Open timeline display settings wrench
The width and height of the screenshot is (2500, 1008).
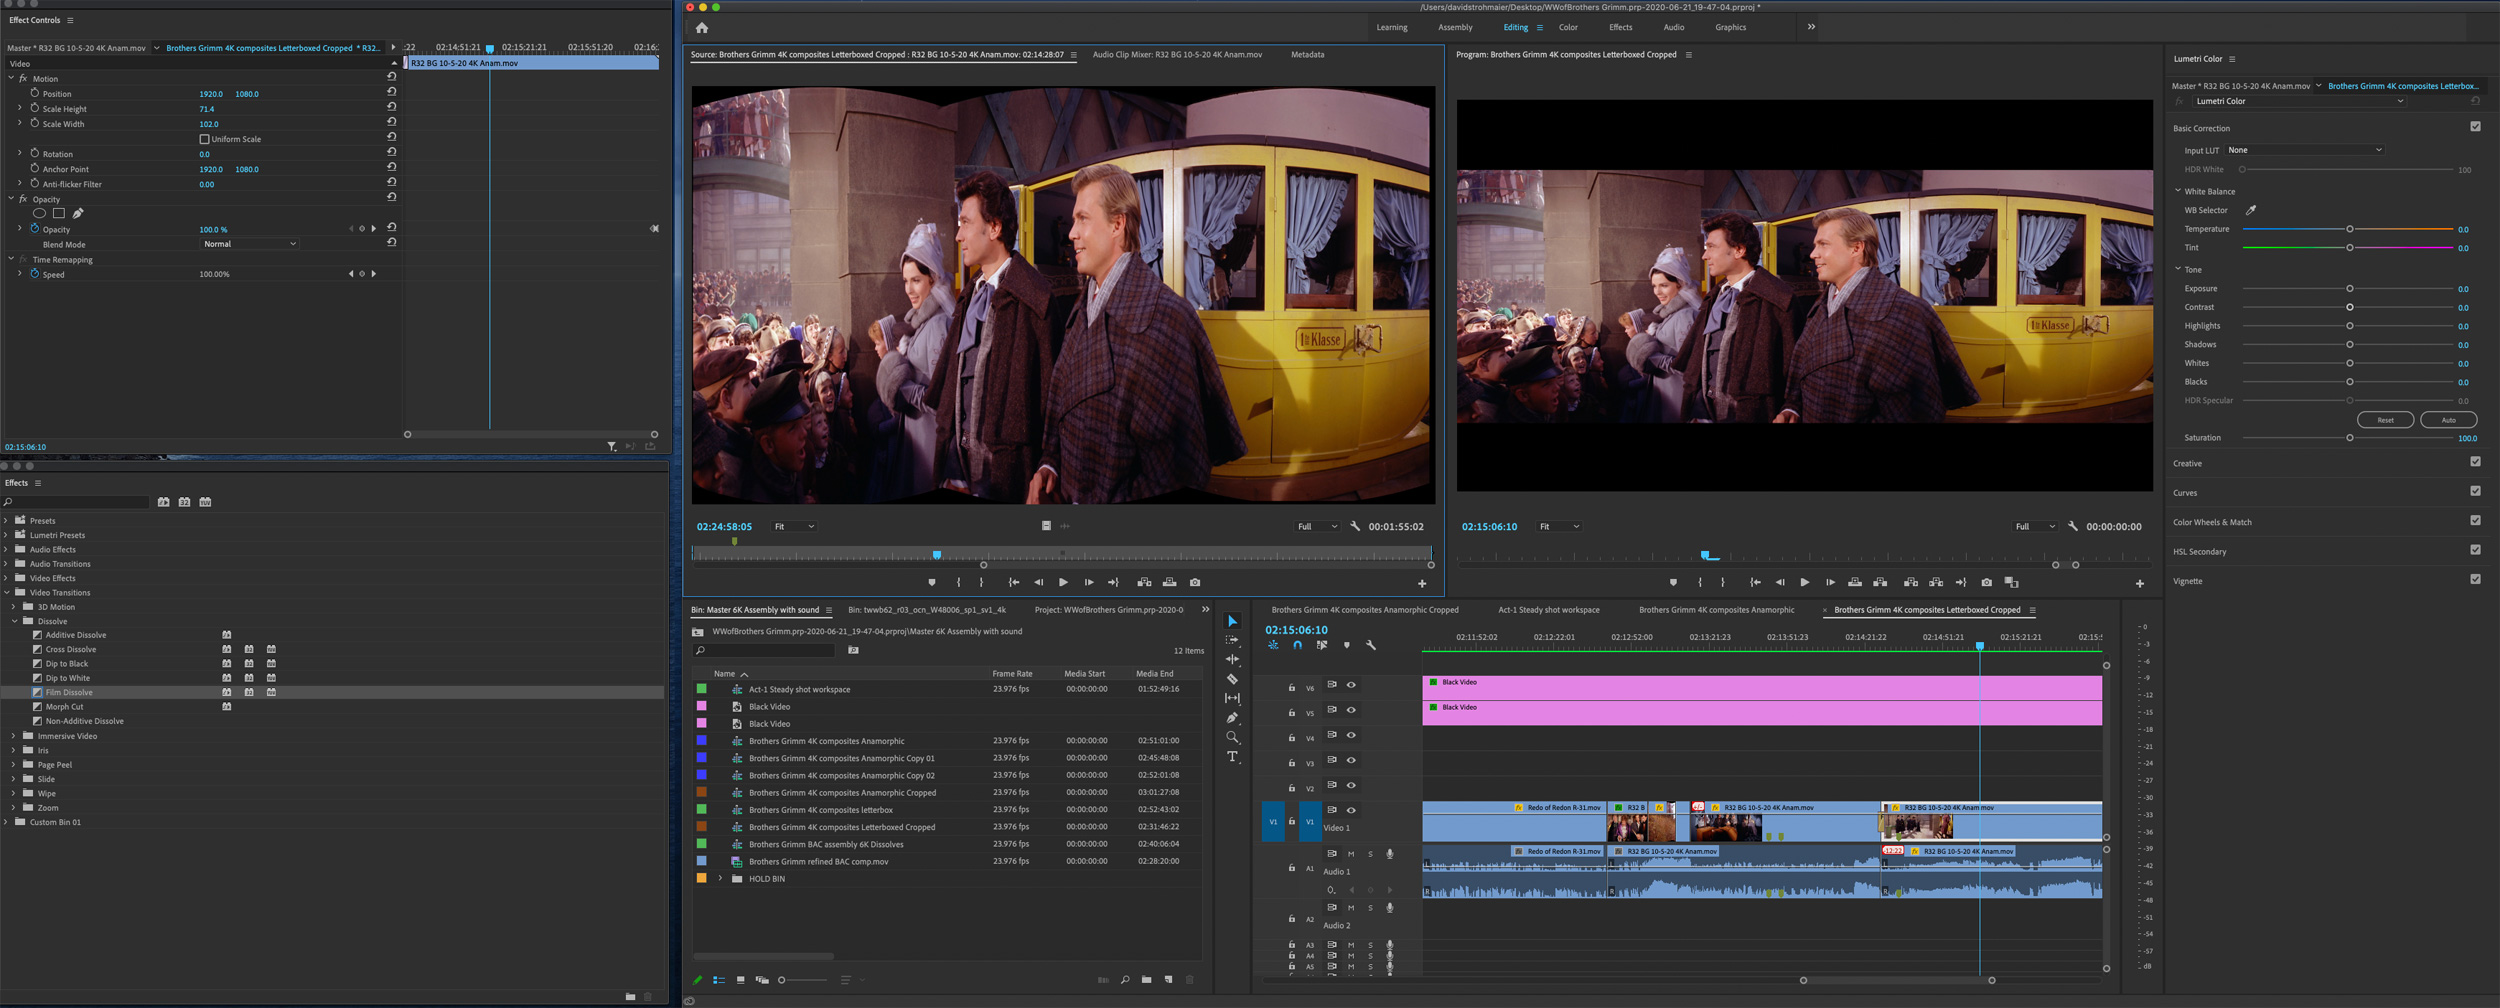(x=1371, y=645)
